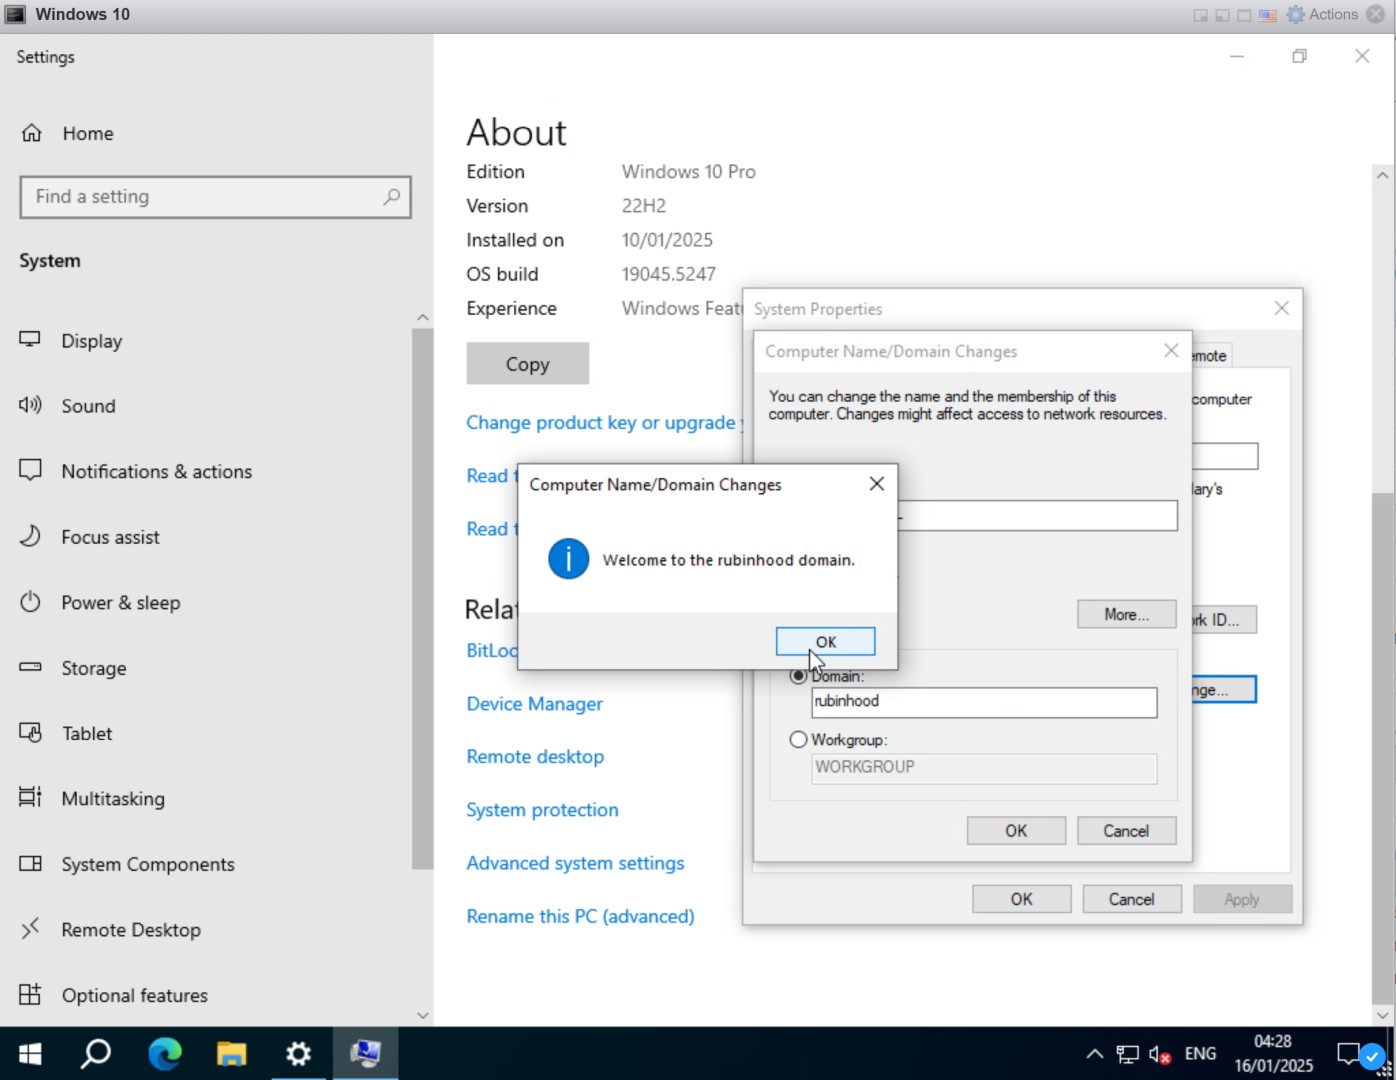The height and width of the screenshot is (1080, 1396).
Task: Show hidden system tray icons
Action: pyautogui.click(x=1095, y=1054)
